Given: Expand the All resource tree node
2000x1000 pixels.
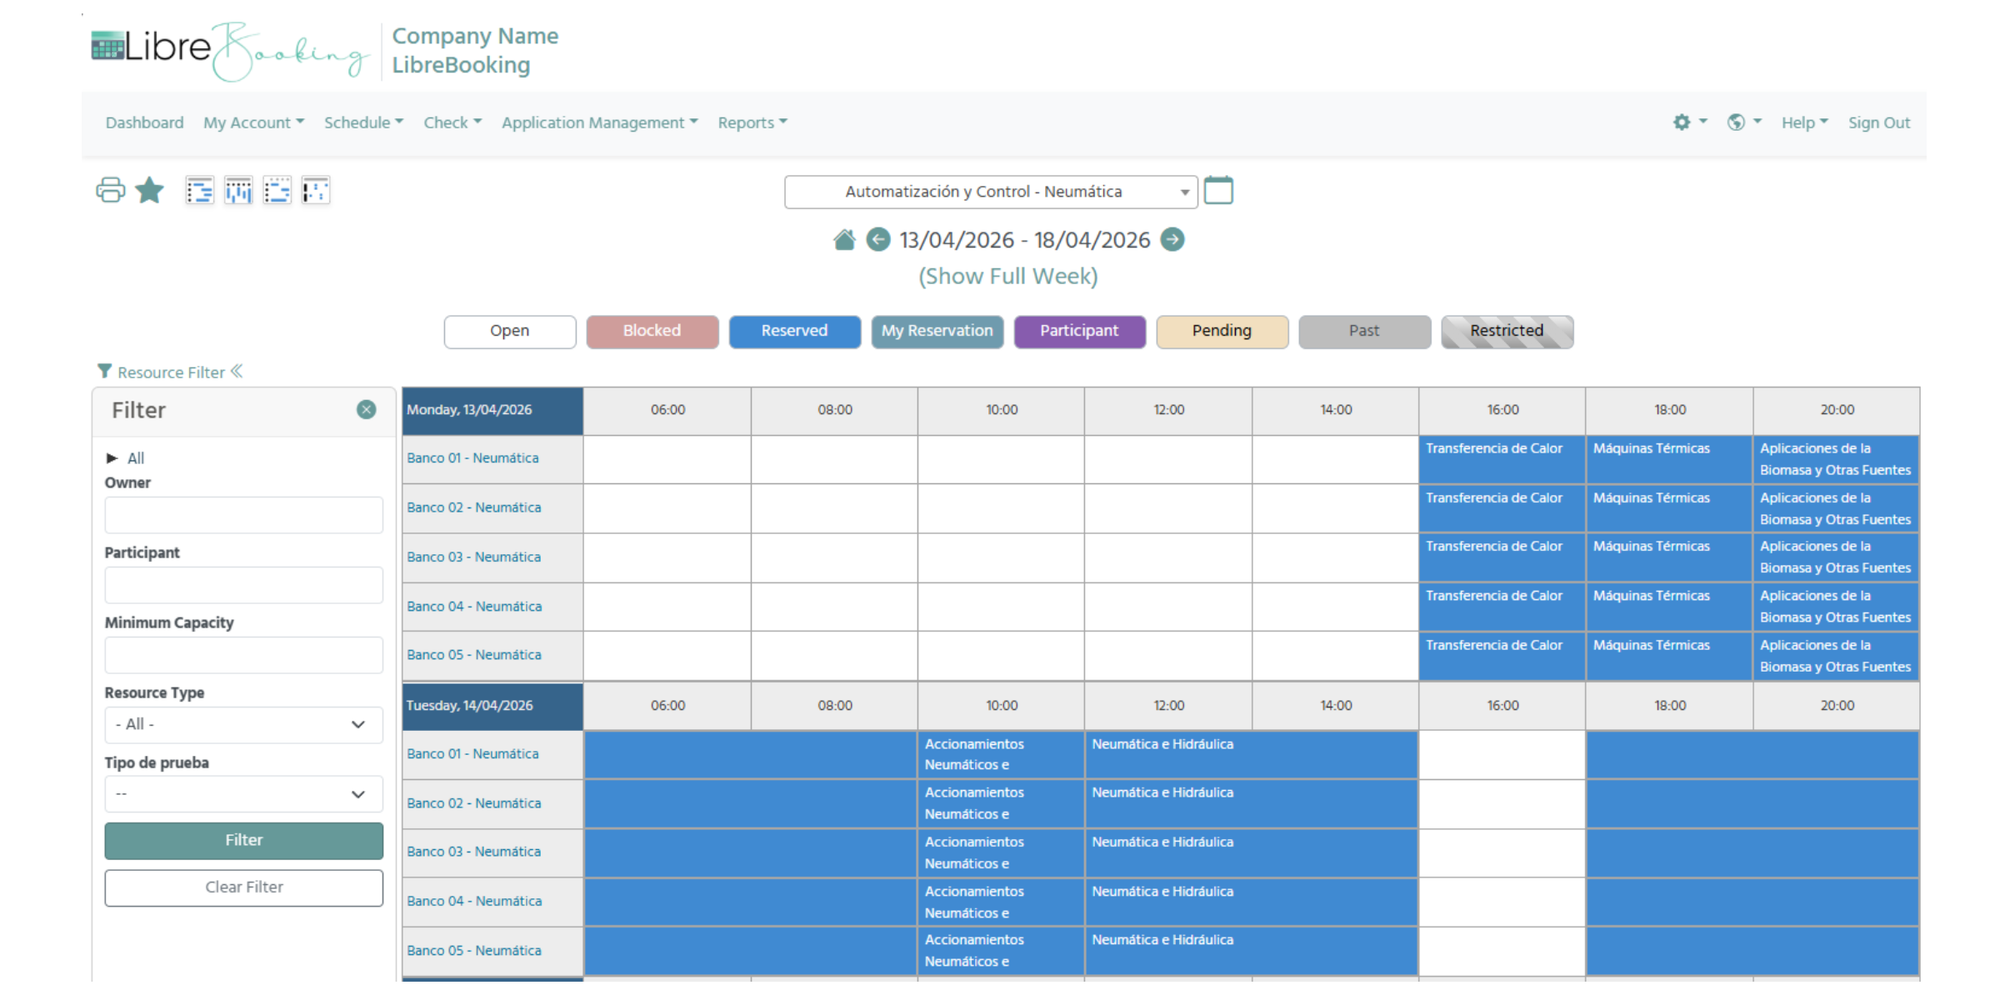Looking at the screenshot, I should [x=112, y=458].
